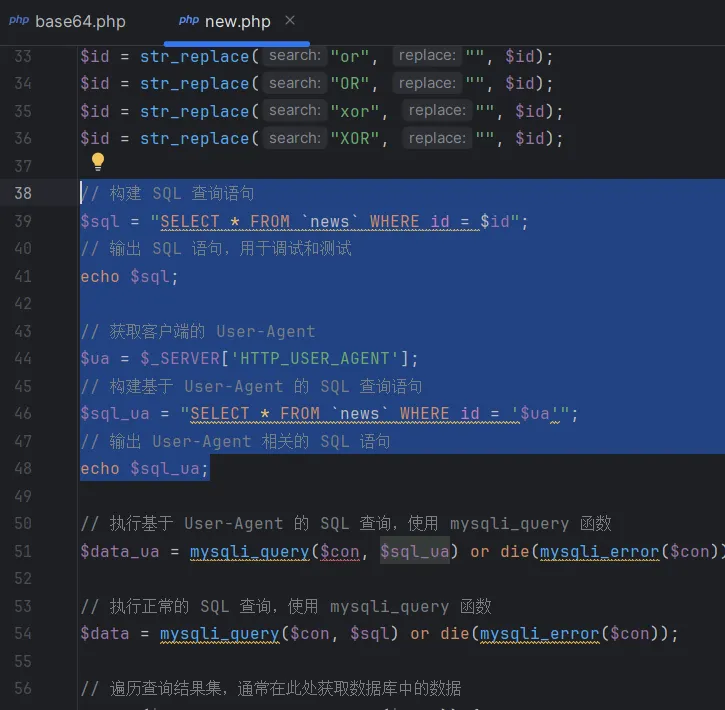
Task: Click line number 51 in the gutter
Action: coord(23,551)
